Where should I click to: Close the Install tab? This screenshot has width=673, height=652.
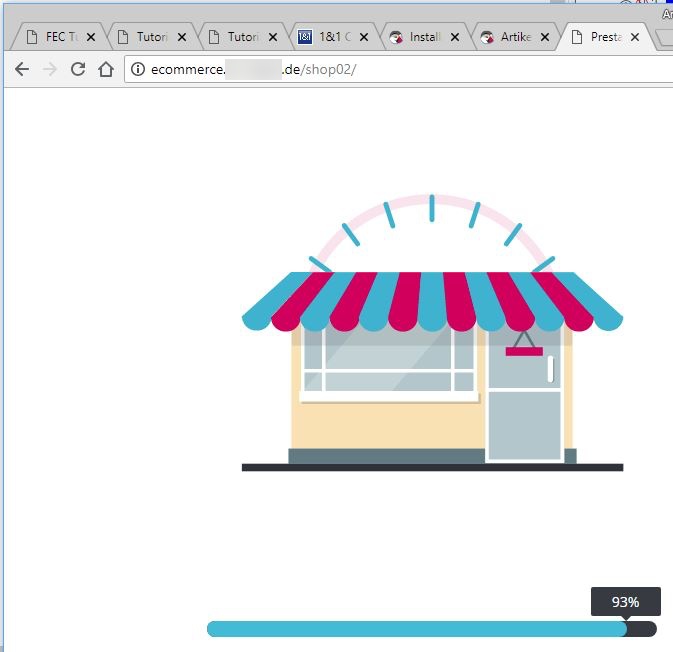(455, 37)
